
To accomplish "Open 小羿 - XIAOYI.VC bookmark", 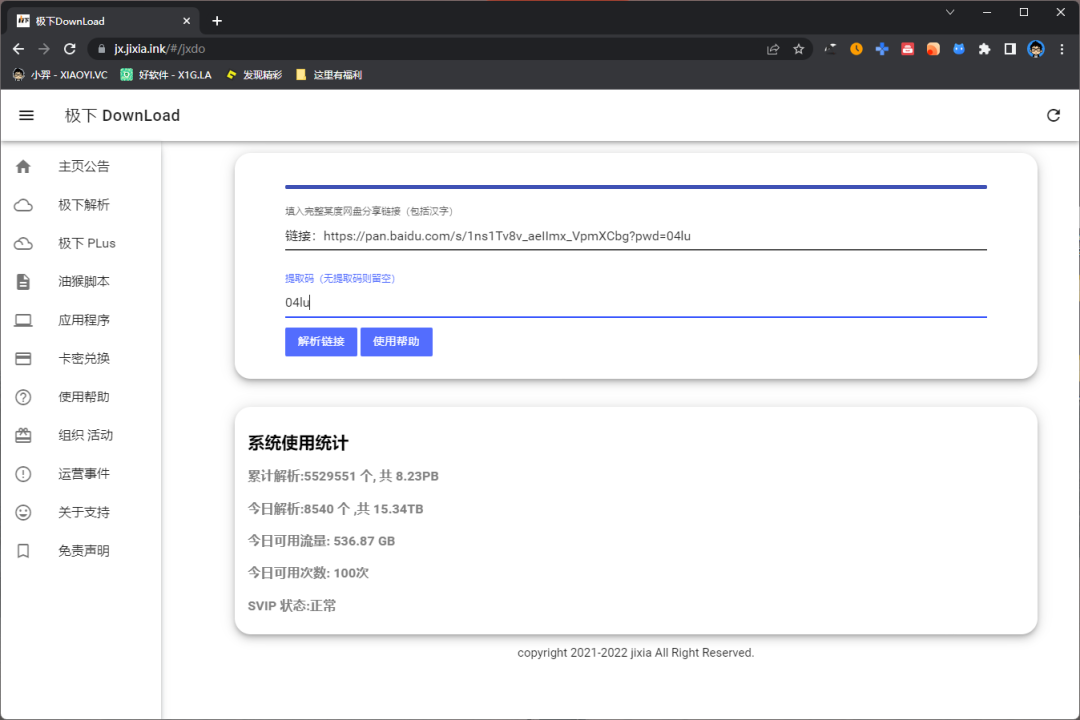I will pyautogui.click(x=61, y=74).
